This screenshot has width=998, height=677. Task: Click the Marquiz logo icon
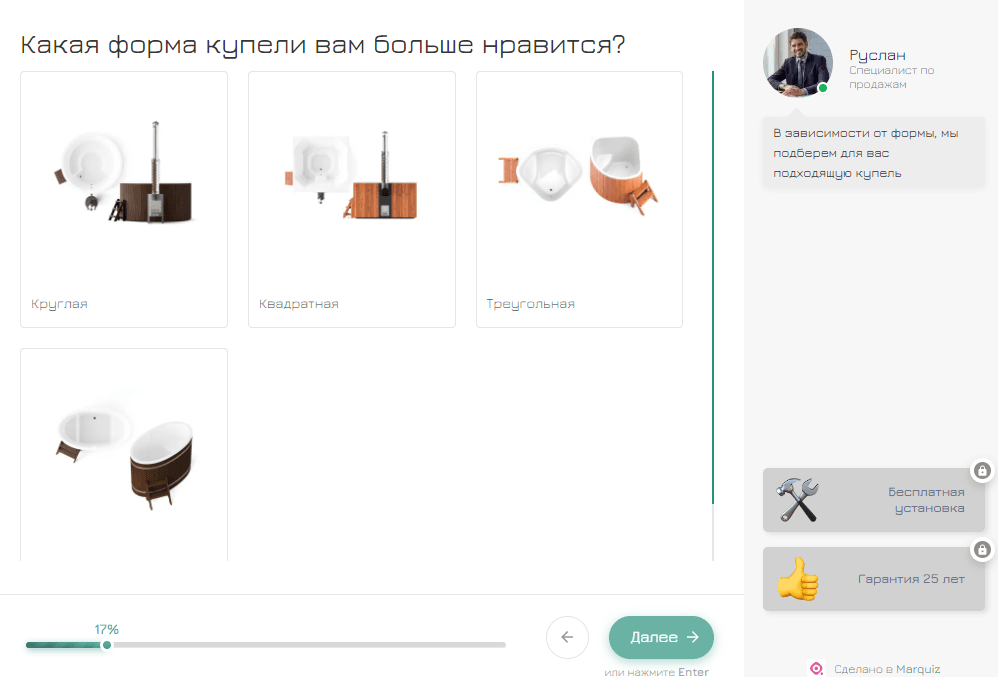pyautogui.click(x=817, y=669)
